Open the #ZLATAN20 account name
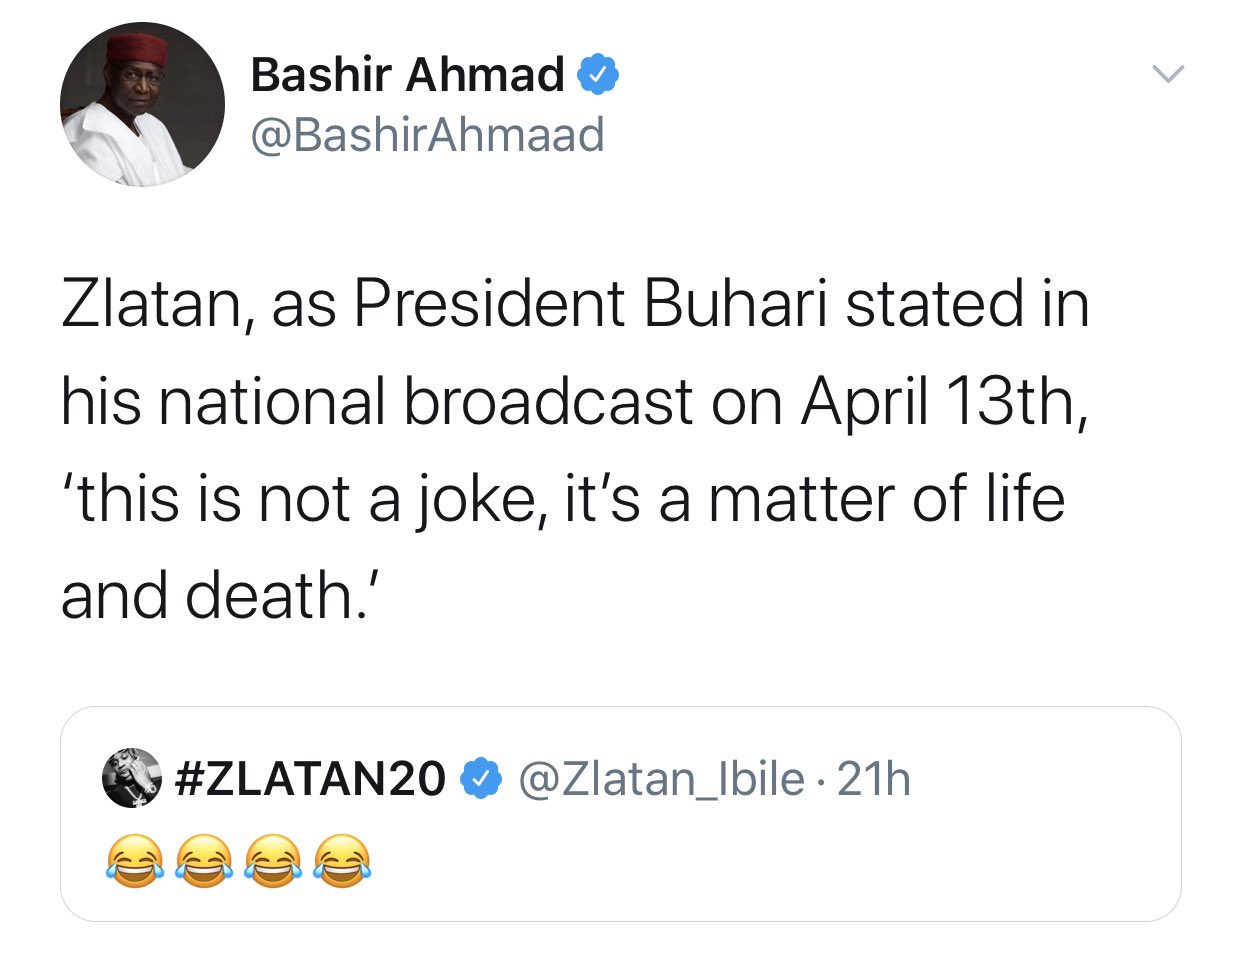The width and height of the screenshot is (1242, 958). 310,779
